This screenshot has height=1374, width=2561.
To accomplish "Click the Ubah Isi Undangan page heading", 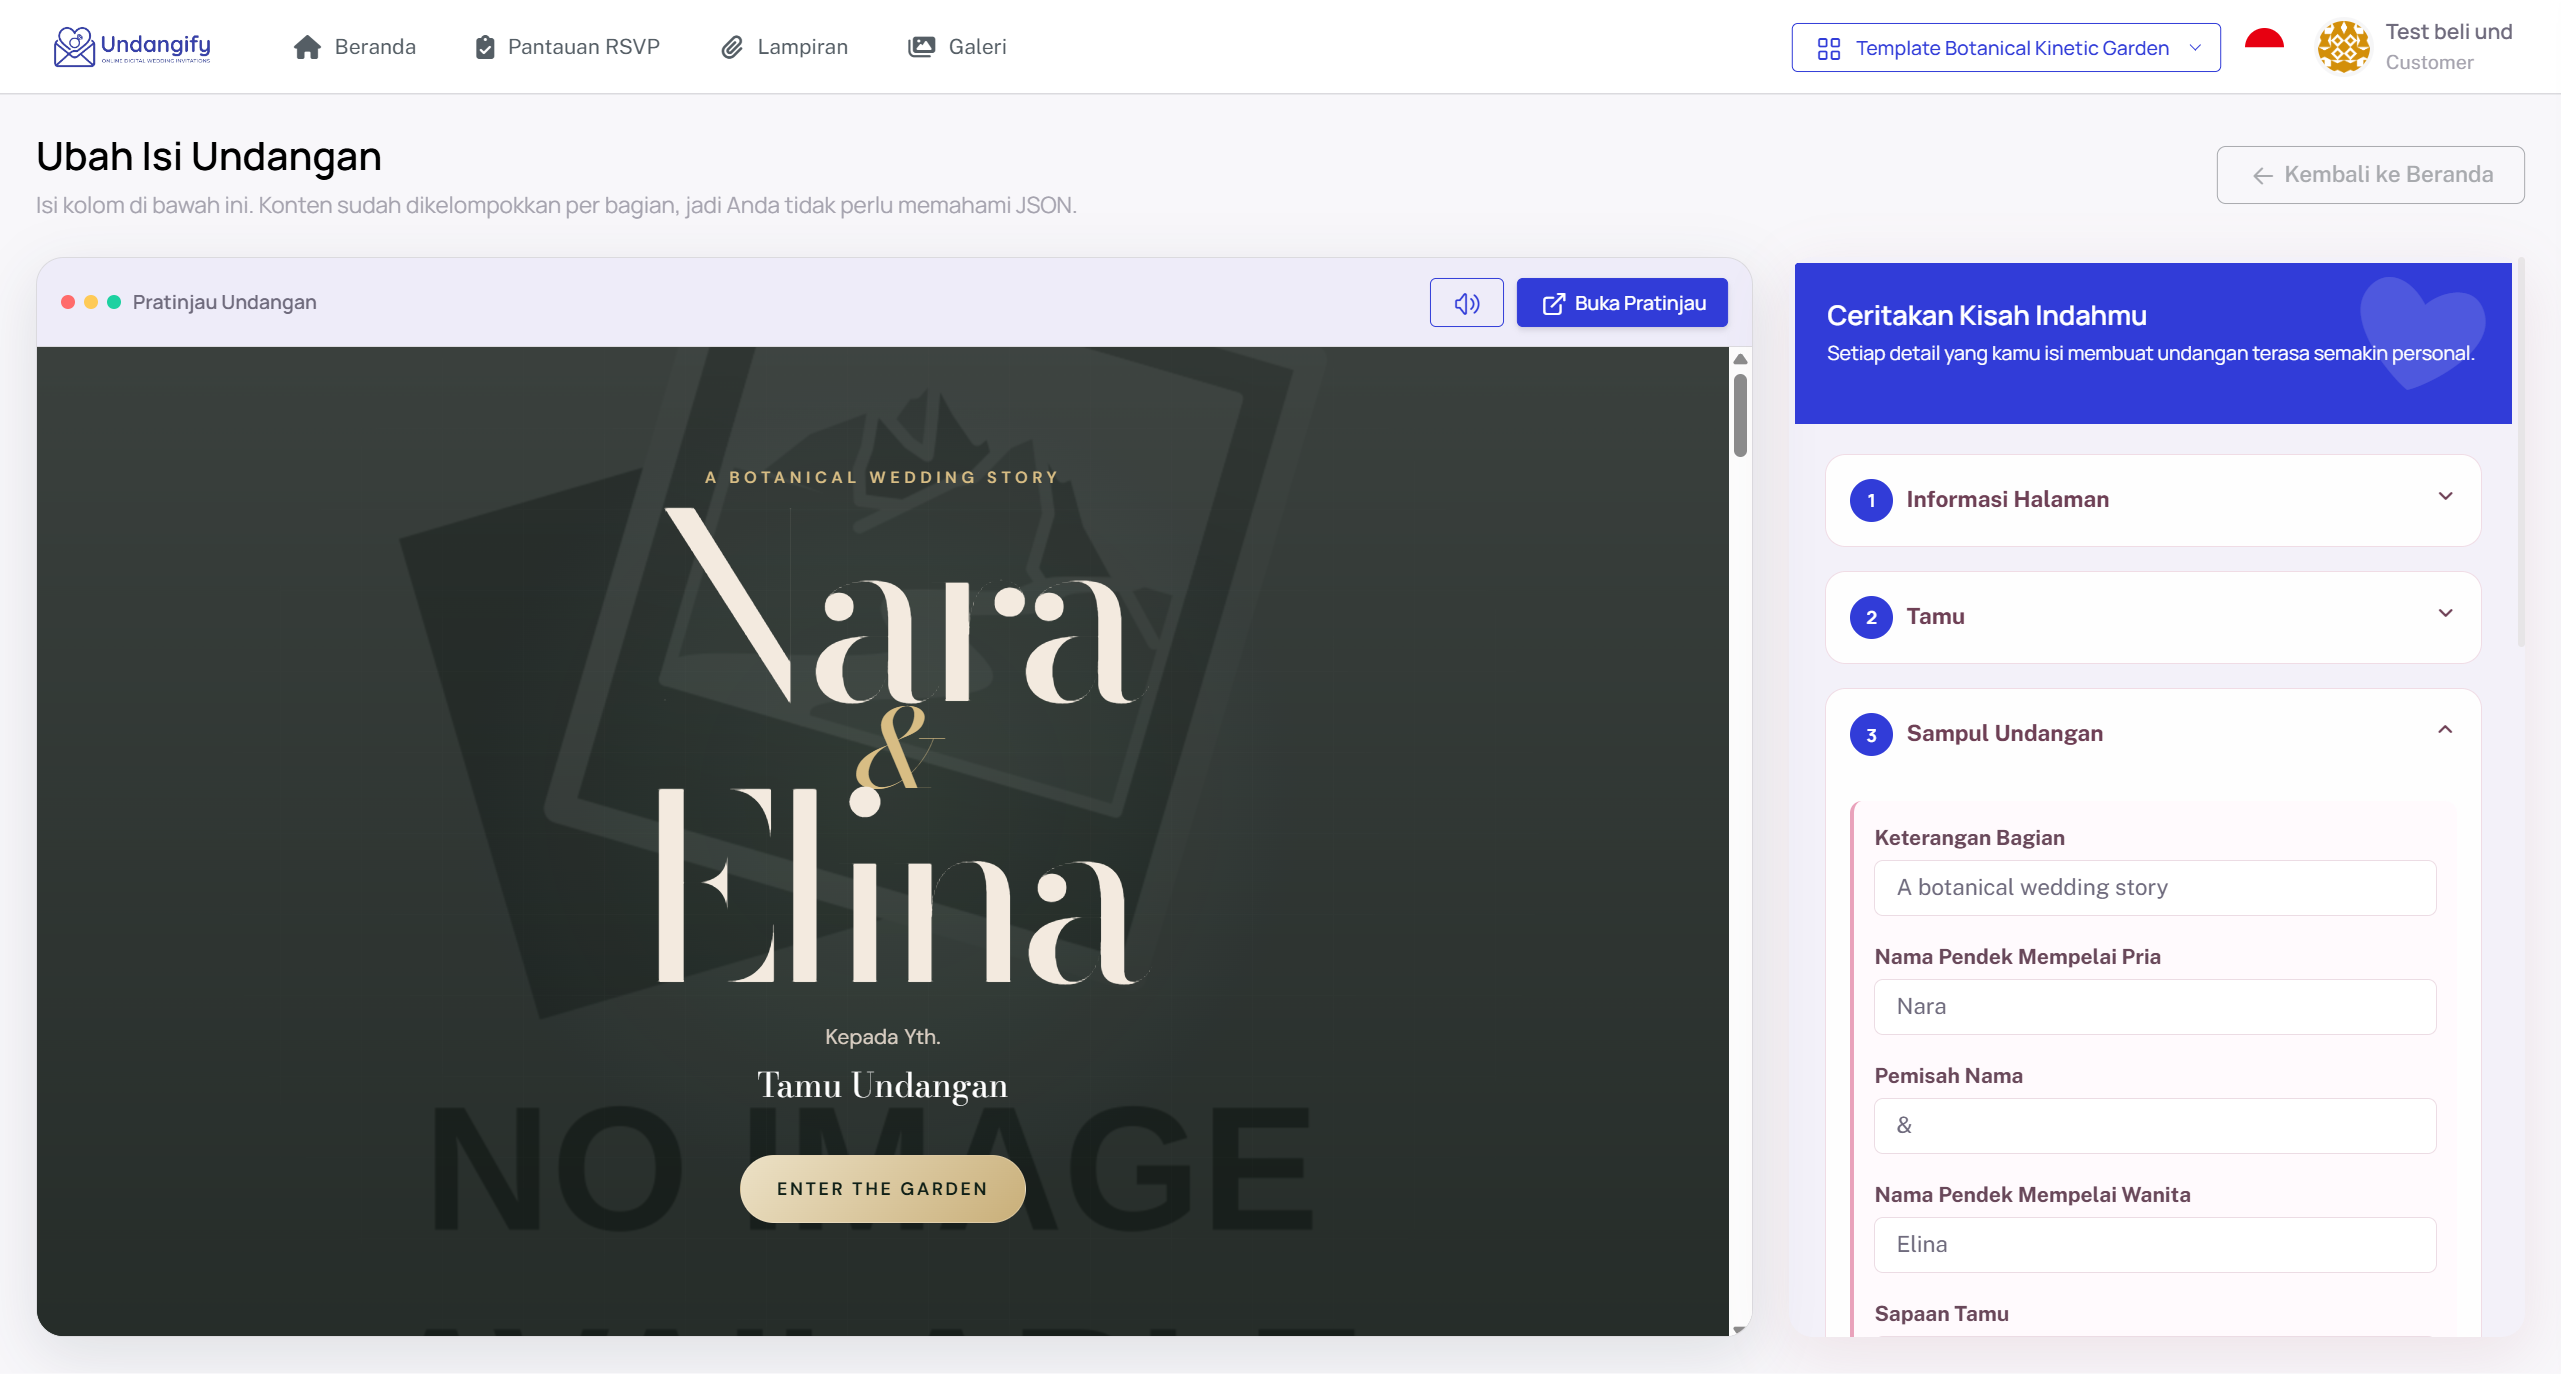I will pyautogui.click(x=209, y=157).
